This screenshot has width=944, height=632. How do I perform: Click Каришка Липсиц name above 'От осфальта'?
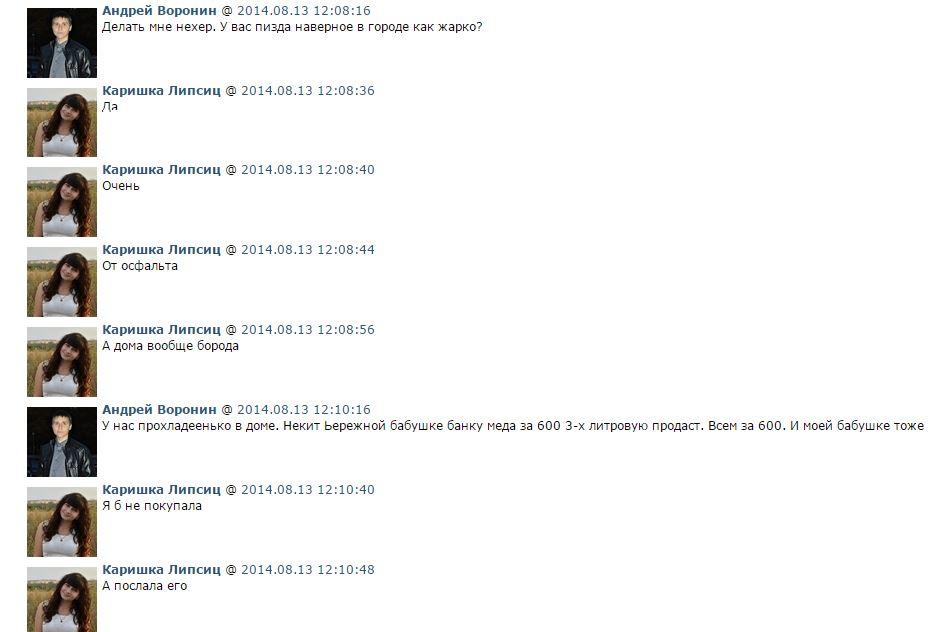pos(161,250)
